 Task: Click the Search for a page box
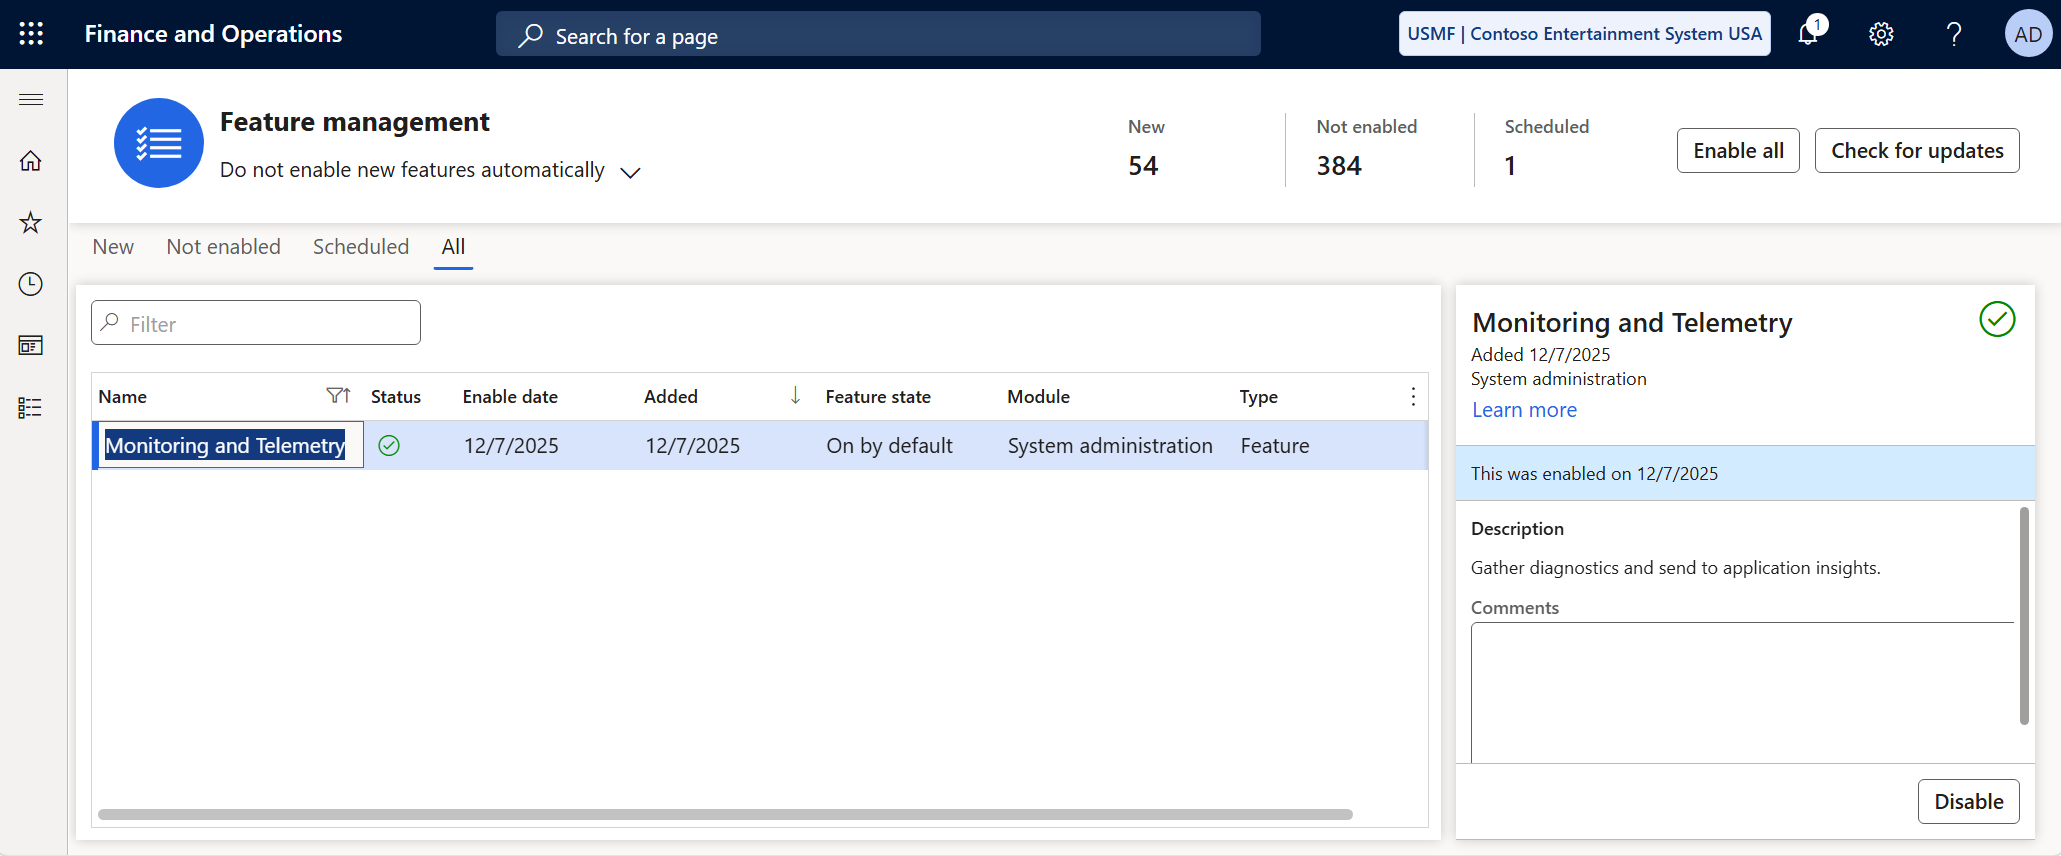(878, 34)
